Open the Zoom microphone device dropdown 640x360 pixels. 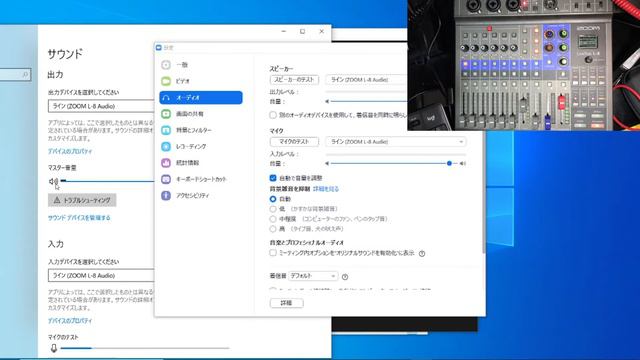pos(396,142)
